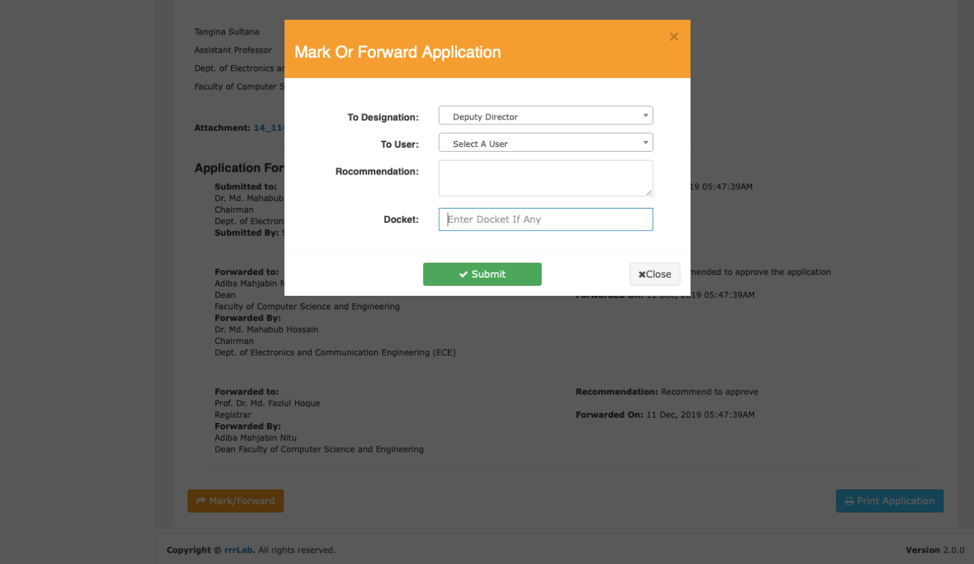Click the arrow icon on Mark/Forward
974x564 pixels.
201,501
